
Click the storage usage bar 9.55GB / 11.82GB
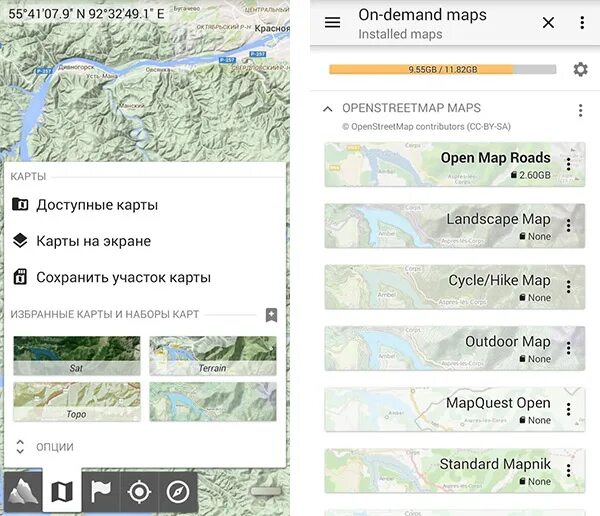(x=442, y=69)
